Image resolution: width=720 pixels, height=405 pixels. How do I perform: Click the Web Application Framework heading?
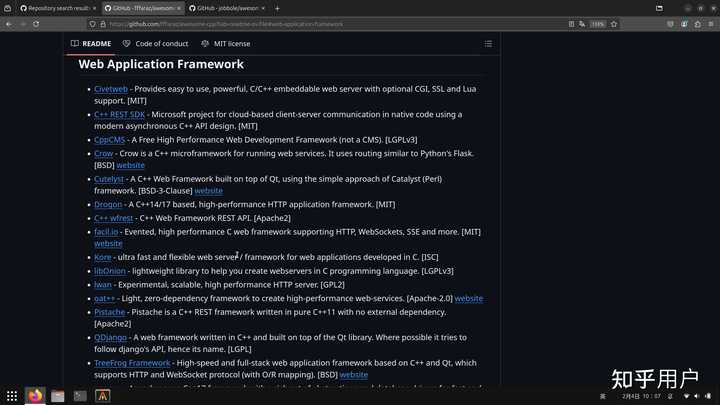tap(161, 64)
